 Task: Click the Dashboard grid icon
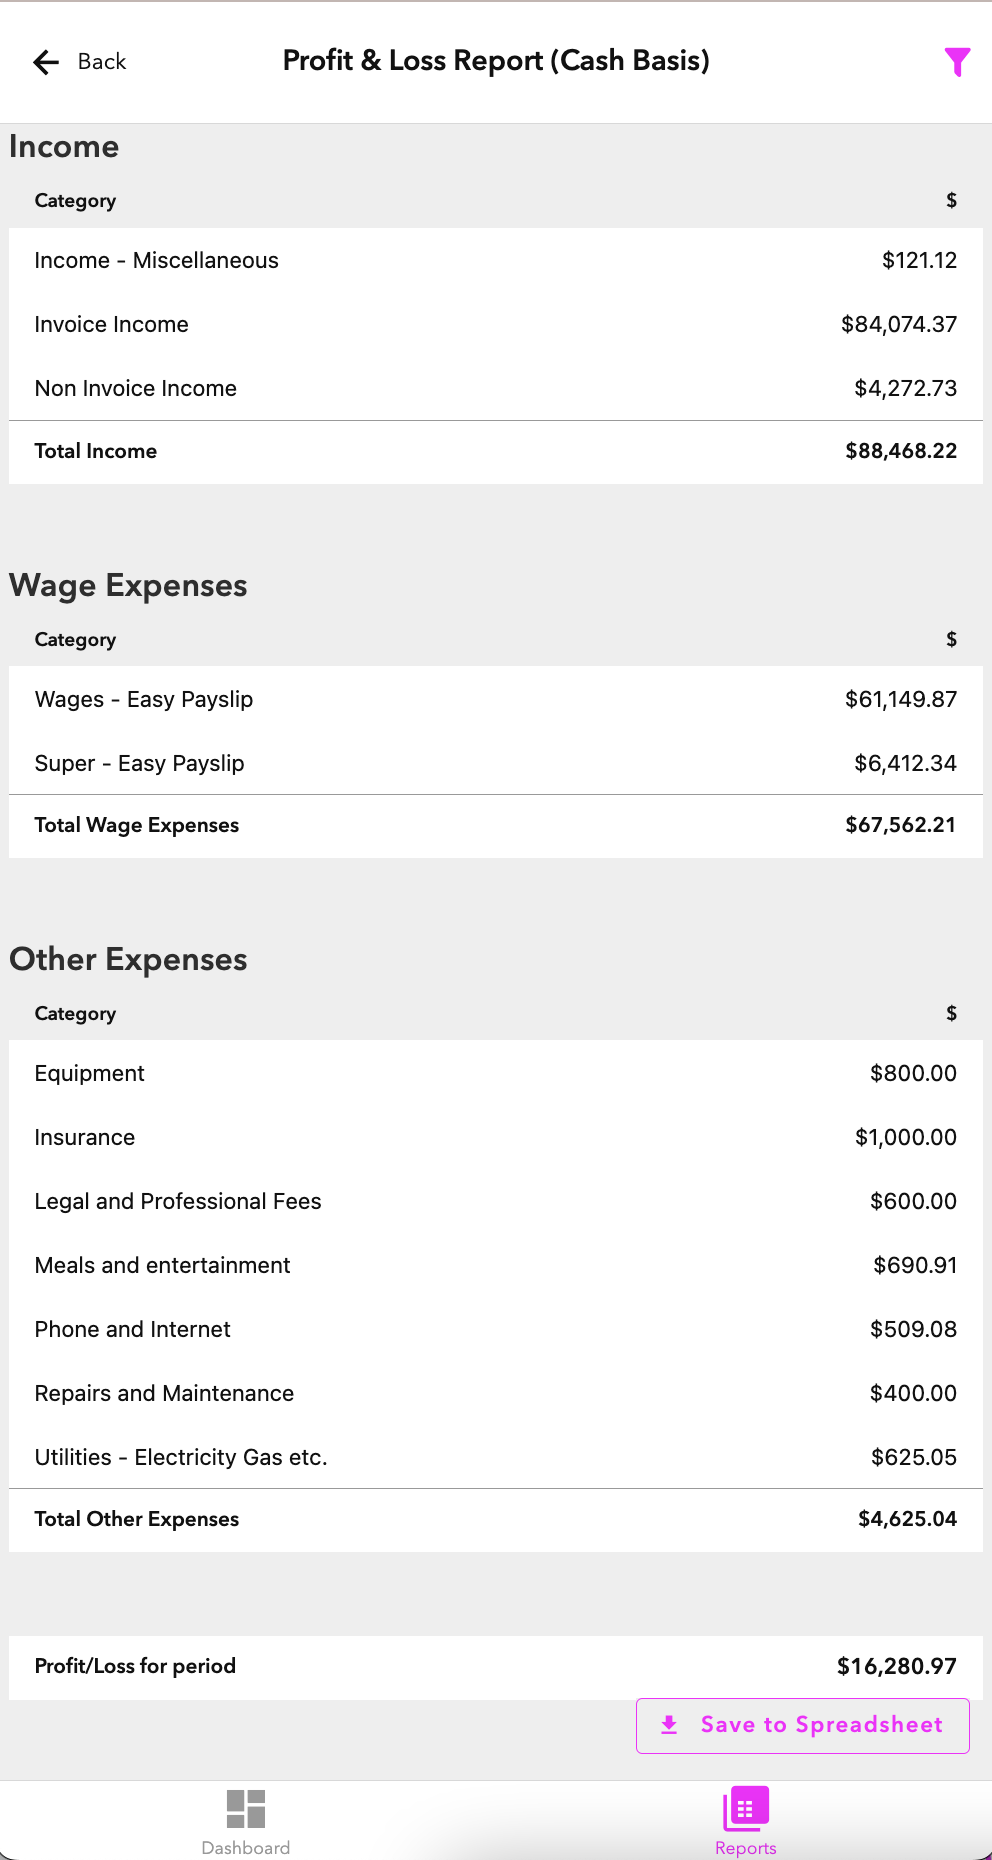[246, 1808]
